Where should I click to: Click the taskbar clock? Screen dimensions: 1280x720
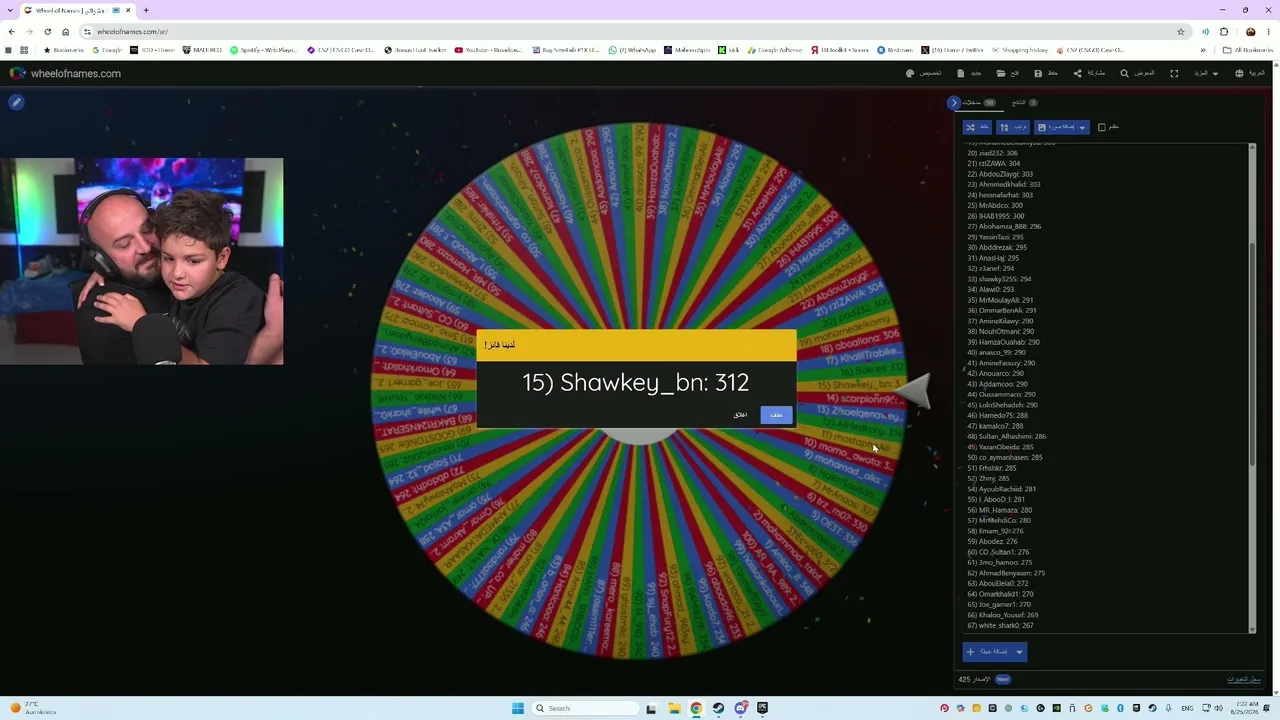pos(1246,708)
